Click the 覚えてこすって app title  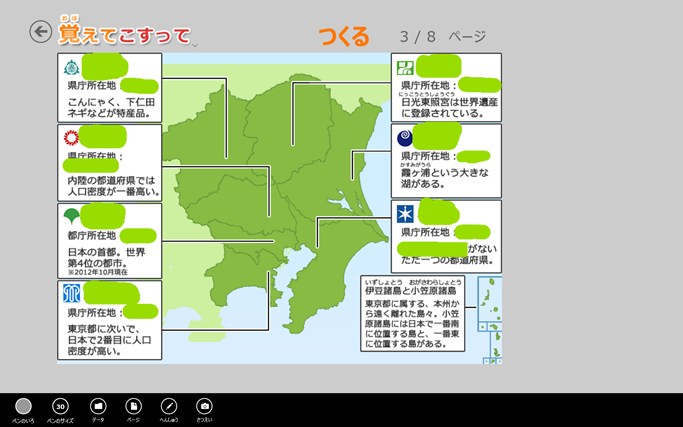click(124, 35)
